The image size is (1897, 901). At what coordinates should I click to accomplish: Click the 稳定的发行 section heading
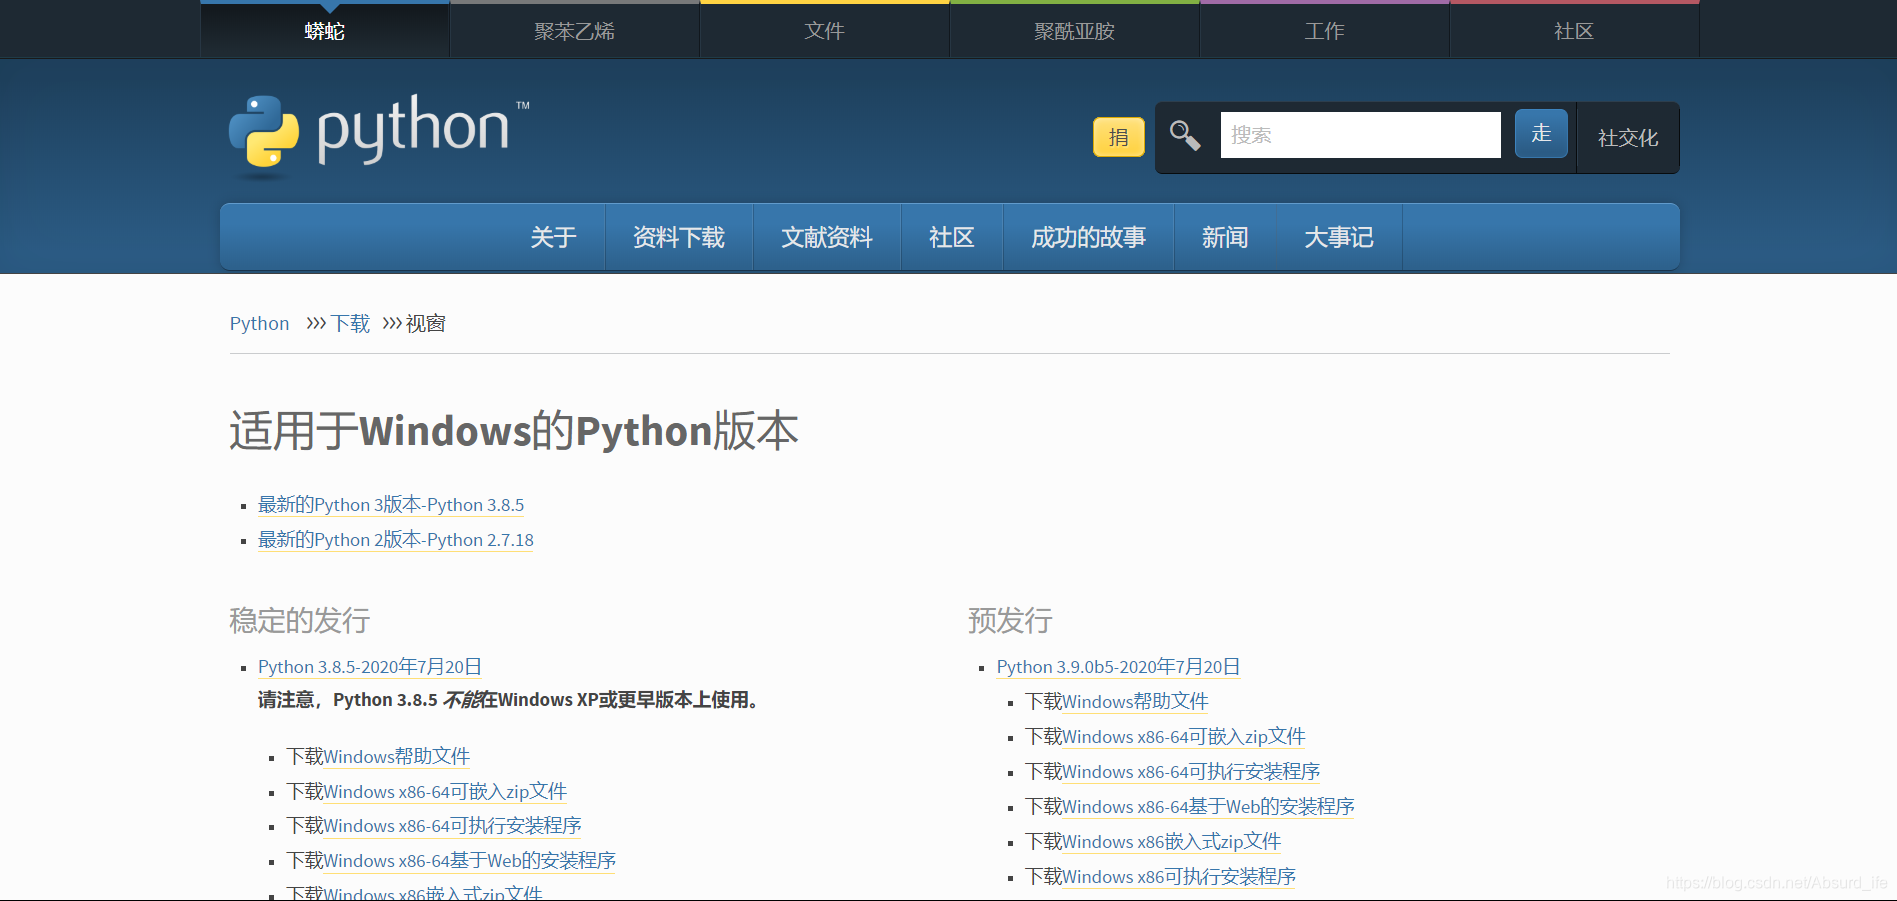tap(300, 620)
